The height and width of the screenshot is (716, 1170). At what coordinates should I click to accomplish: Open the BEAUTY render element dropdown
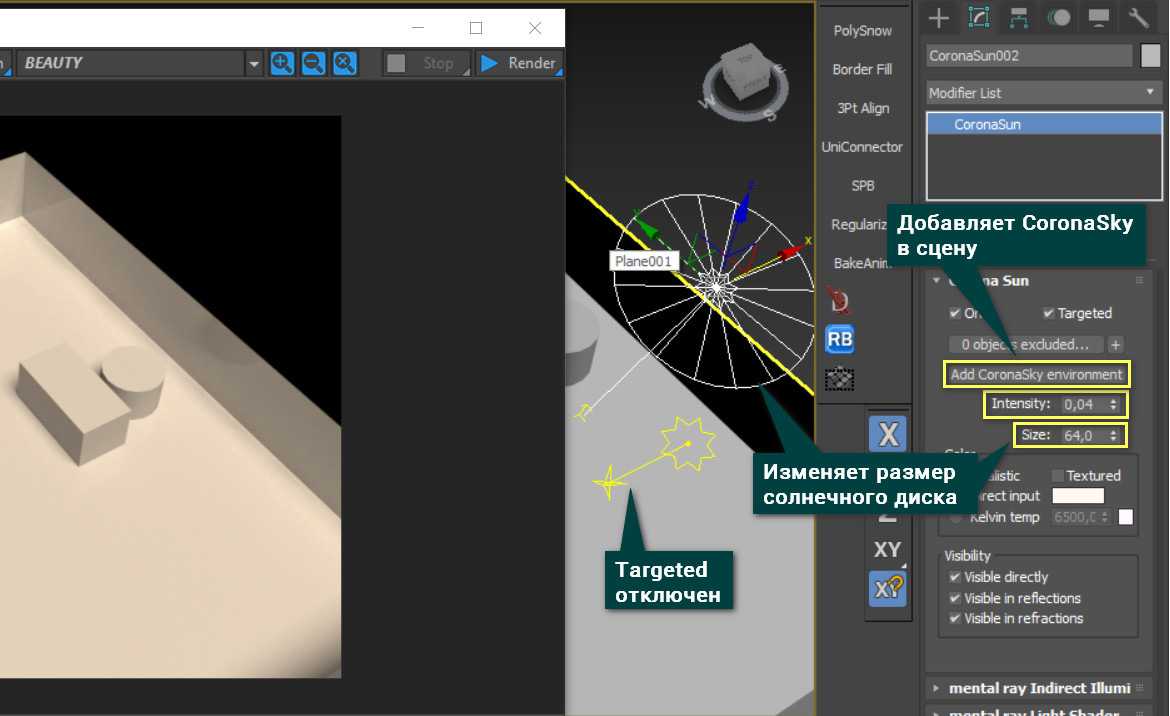[140, 63]
